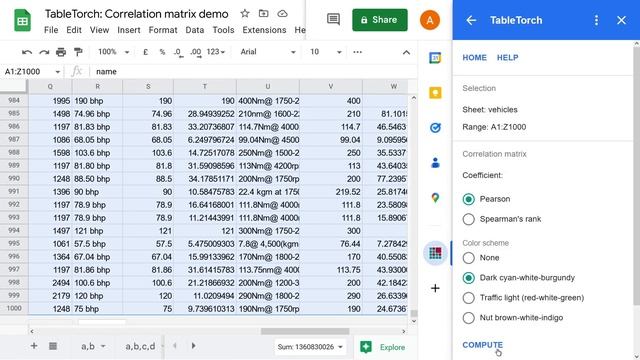
Task: Open TableTorch add-on icon in side panel
Action: [x=435, y=253]
